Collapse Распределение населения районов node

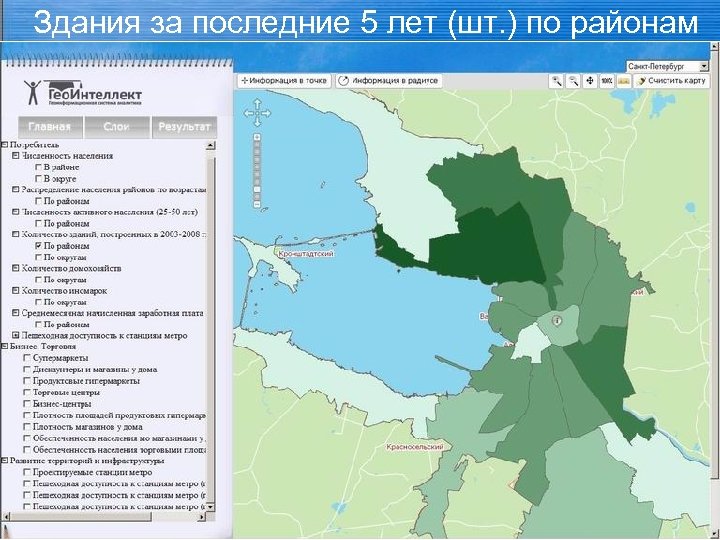(x=16, y=190)
